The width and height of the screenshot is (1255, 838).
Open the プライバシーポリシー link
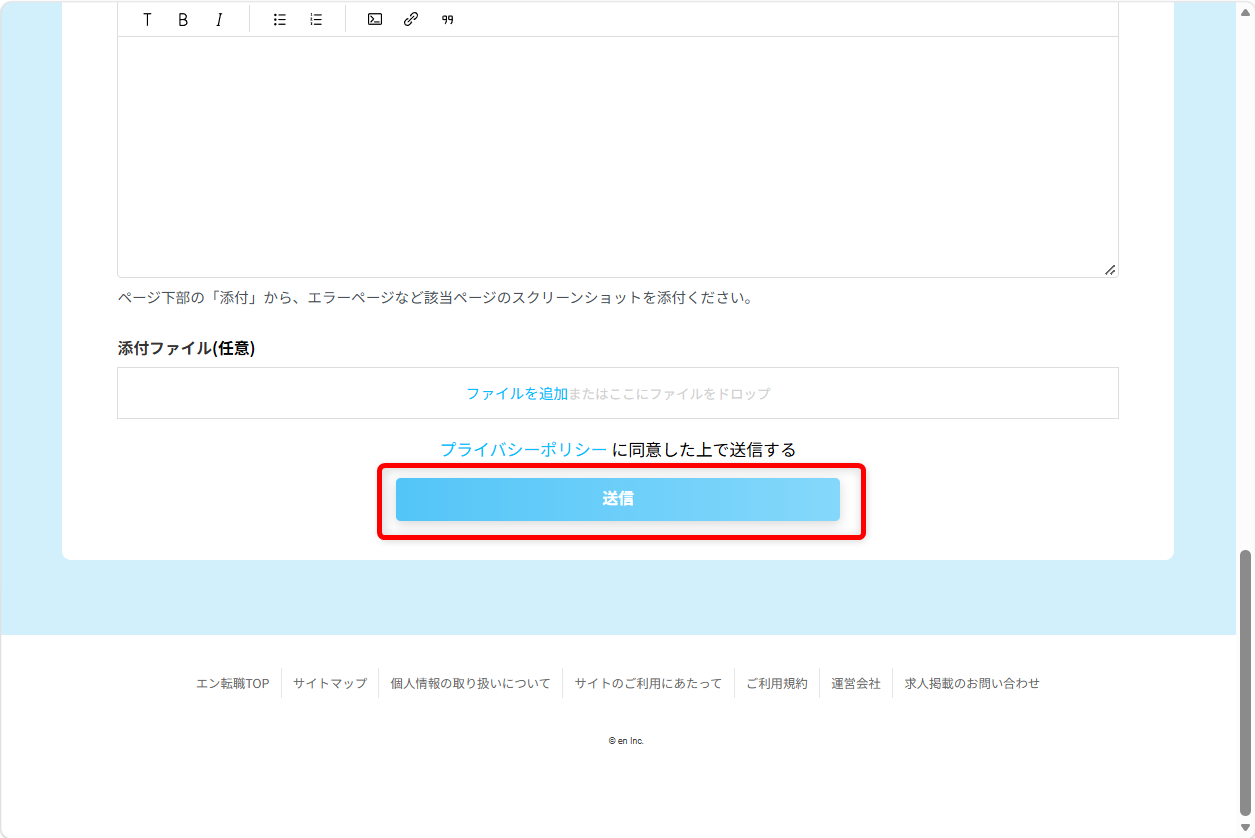(x=523, y=450)
